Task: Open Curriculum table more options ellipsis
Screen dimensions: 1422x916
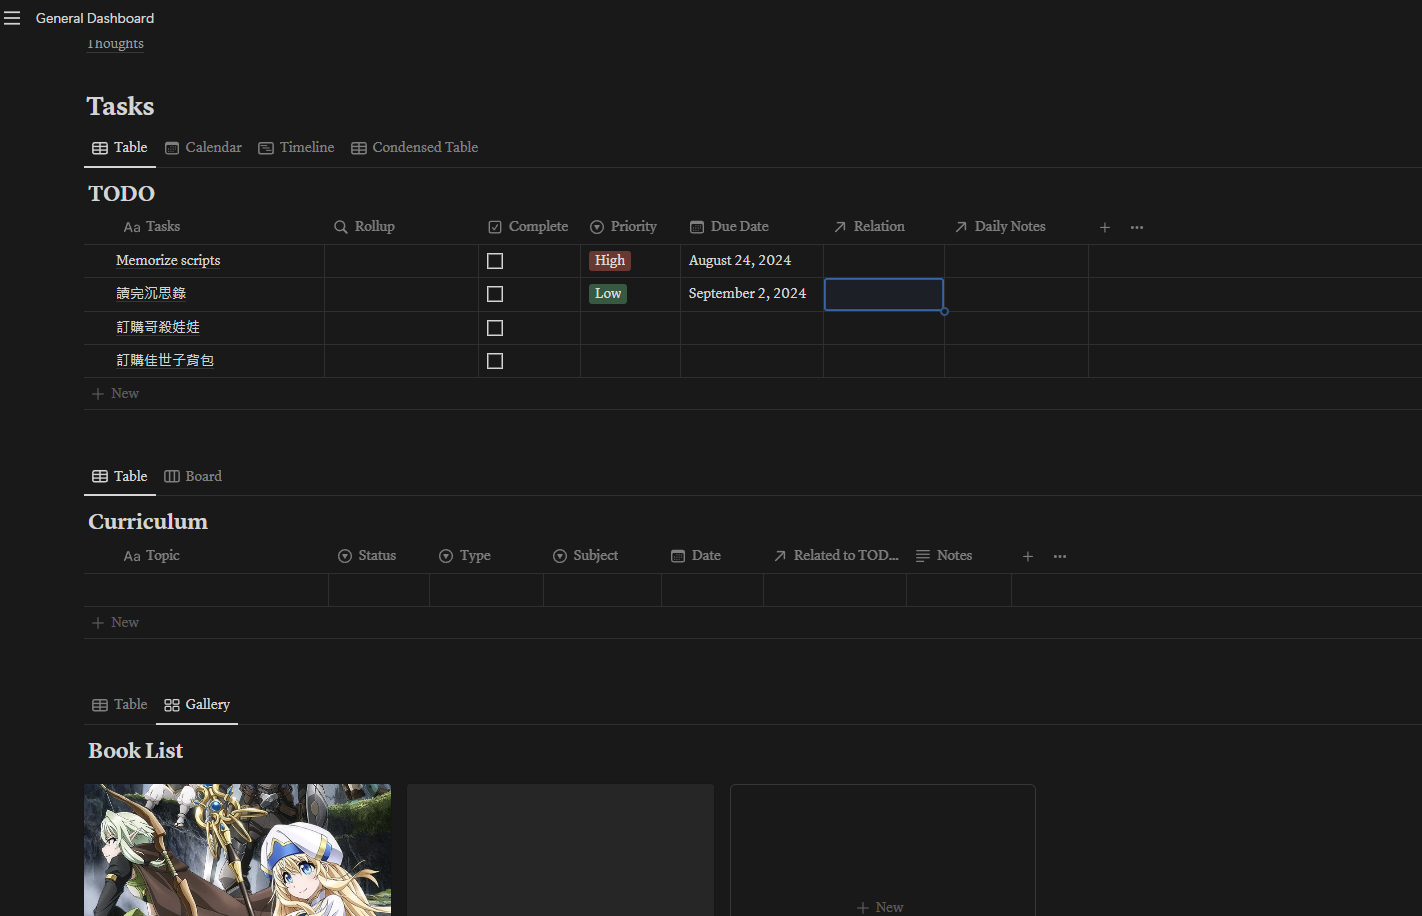Action: (1060, 556)
